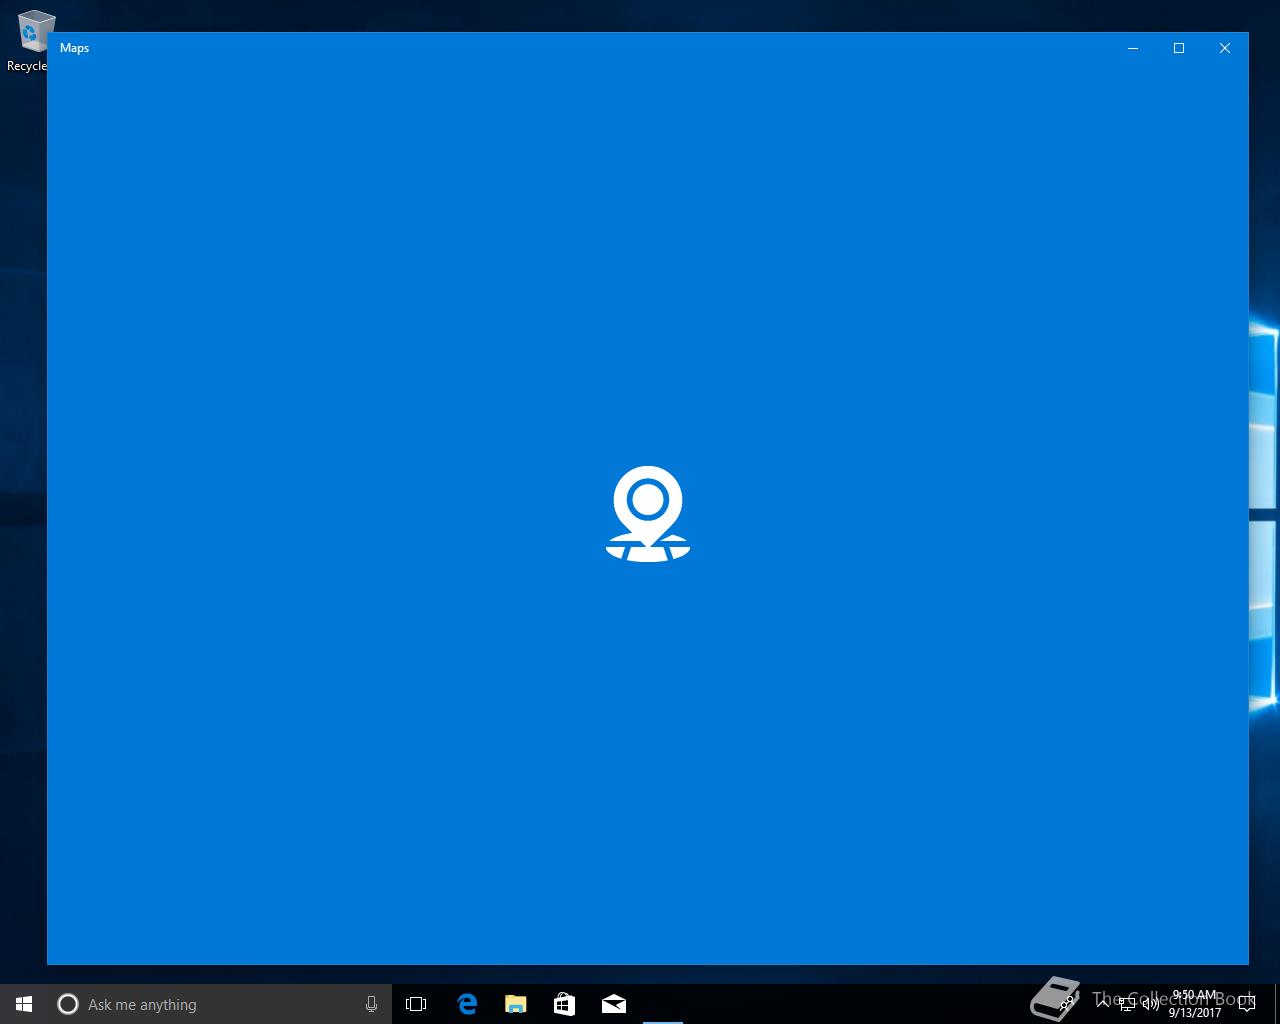Image resolution: width=1280 pixels, height=1024 pixels.
Task: Open the Start menu
Action: click(x=24, y=1004)
